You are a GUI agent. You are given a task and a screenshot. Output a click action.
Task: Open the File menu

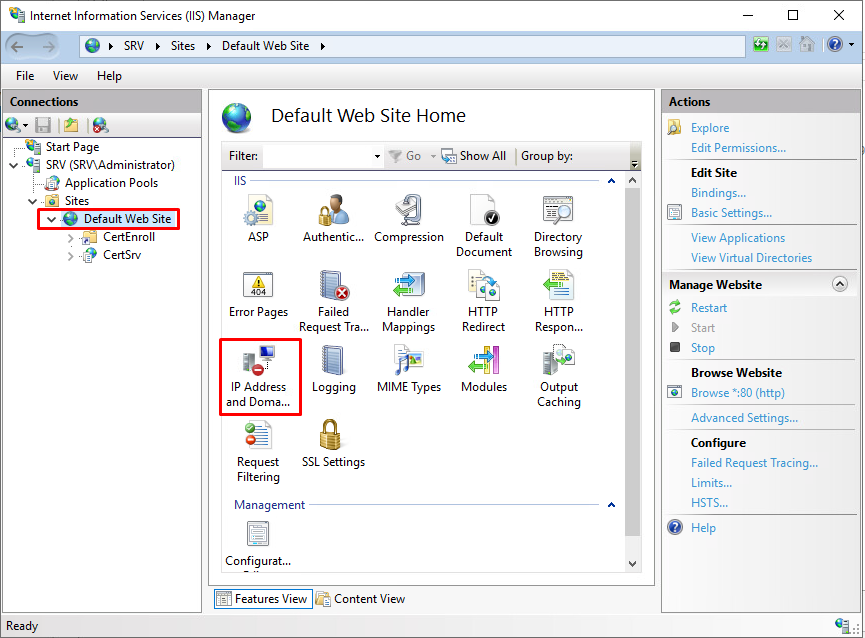25,76
